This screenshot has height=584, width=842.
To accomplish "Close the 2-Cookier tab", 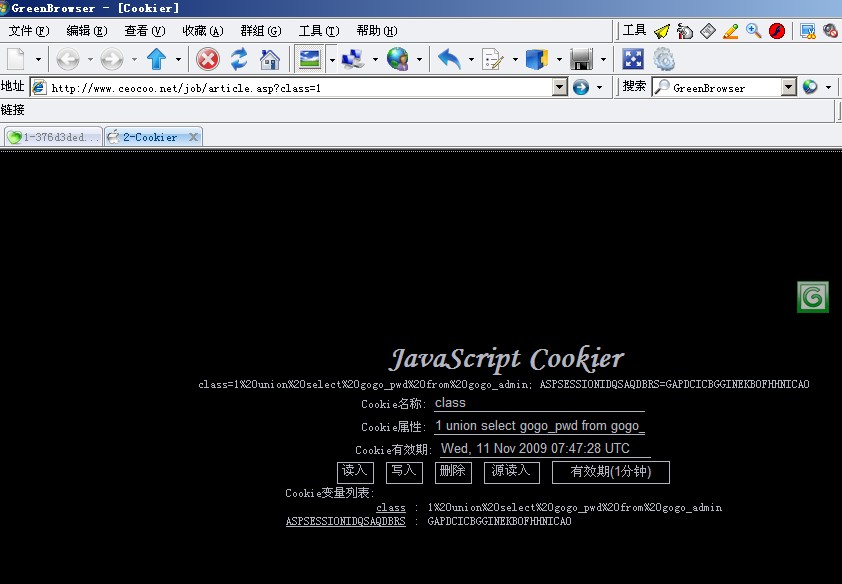I will [x=193, y=137].
